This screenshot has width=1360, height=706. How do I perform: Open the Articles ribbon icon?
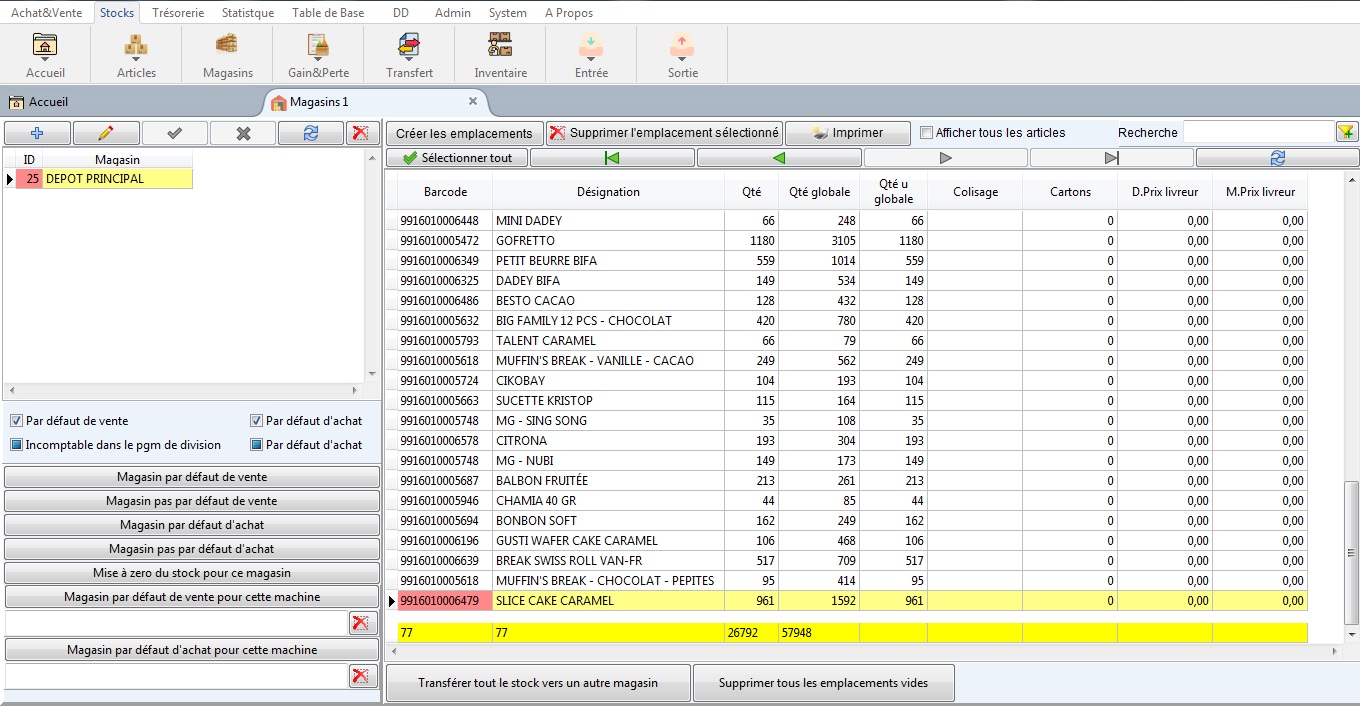tap(136, 54)
